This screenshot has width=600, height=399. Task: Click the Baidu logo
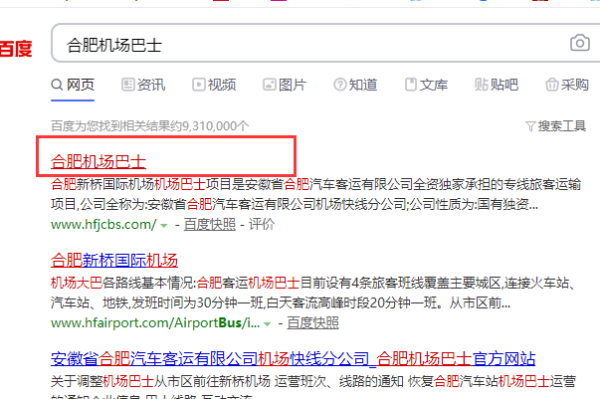pyautogui.click(x=16, y=49)
